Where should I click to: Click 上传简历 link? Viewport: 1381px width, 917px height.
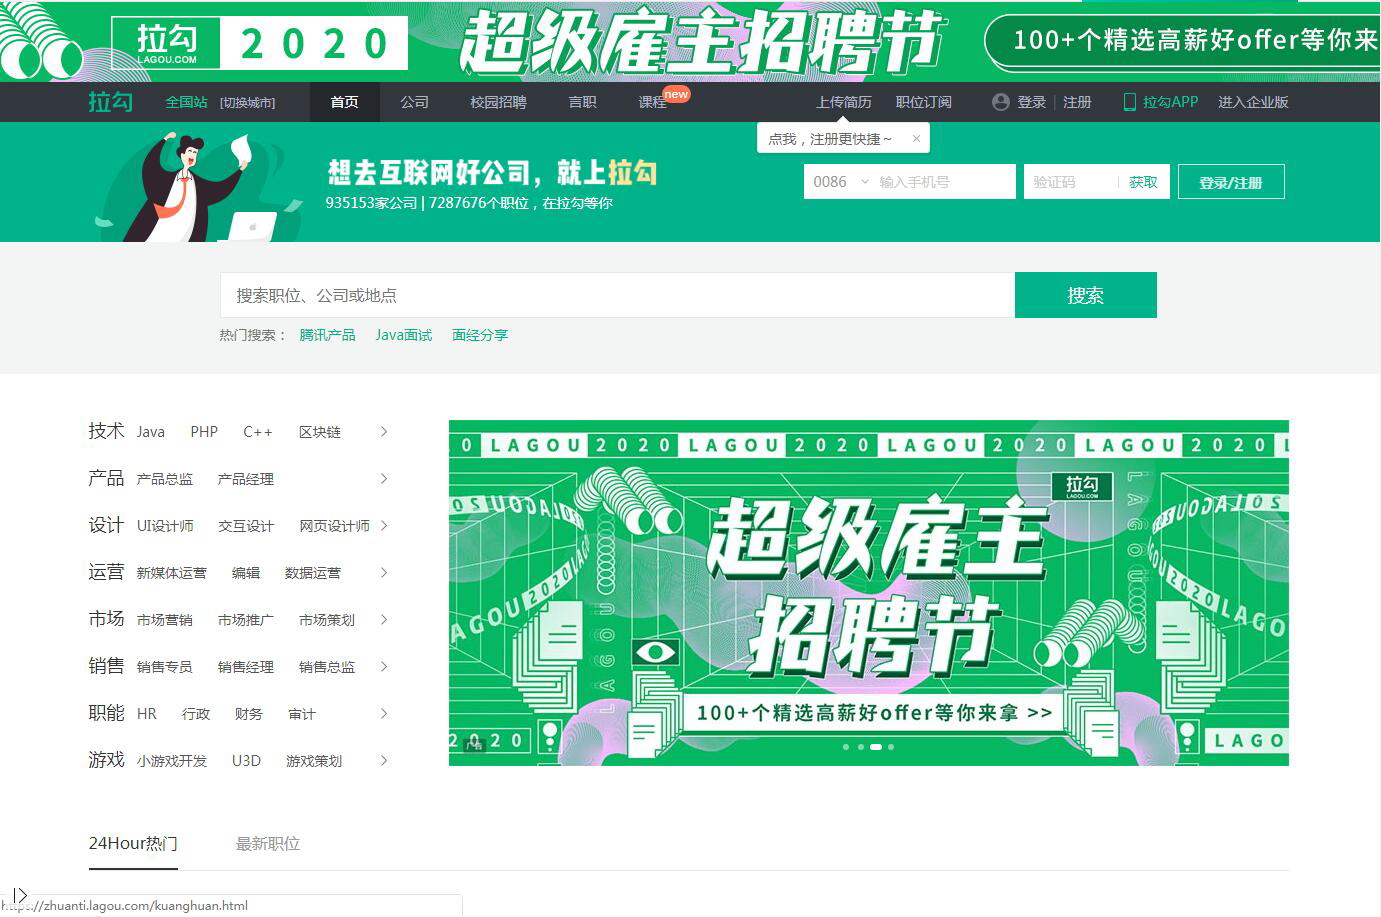click(844, 102)
